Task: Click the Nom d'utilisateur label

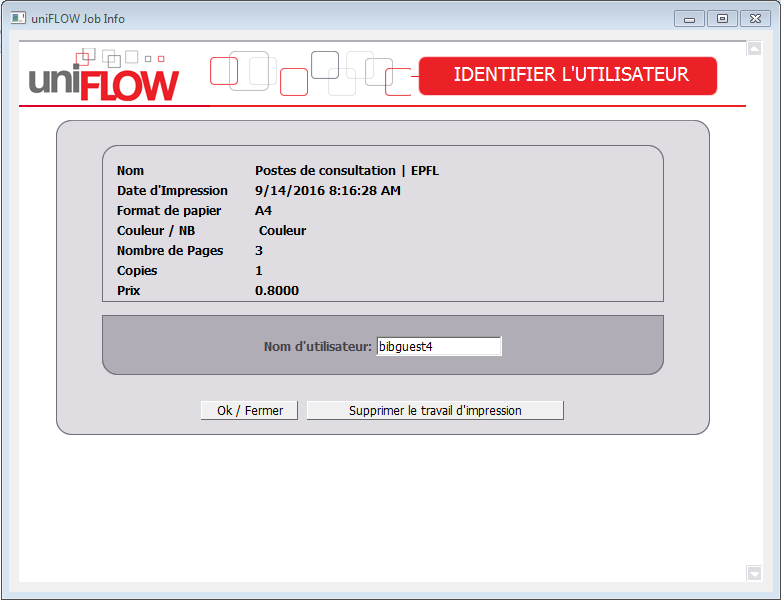Action: point(317,347)
